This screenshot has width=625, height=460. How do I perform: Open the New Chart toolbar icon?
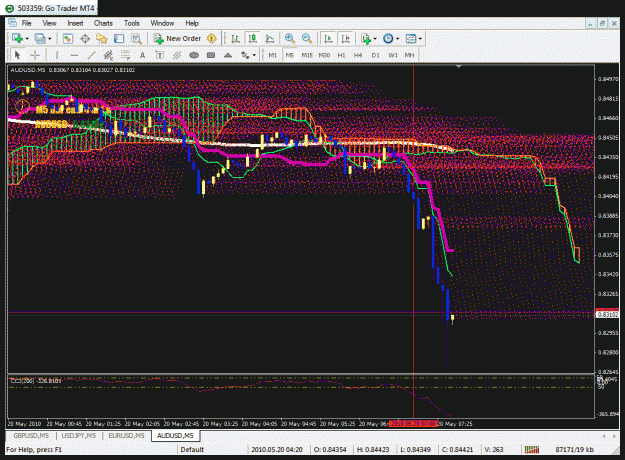point(17,39)
